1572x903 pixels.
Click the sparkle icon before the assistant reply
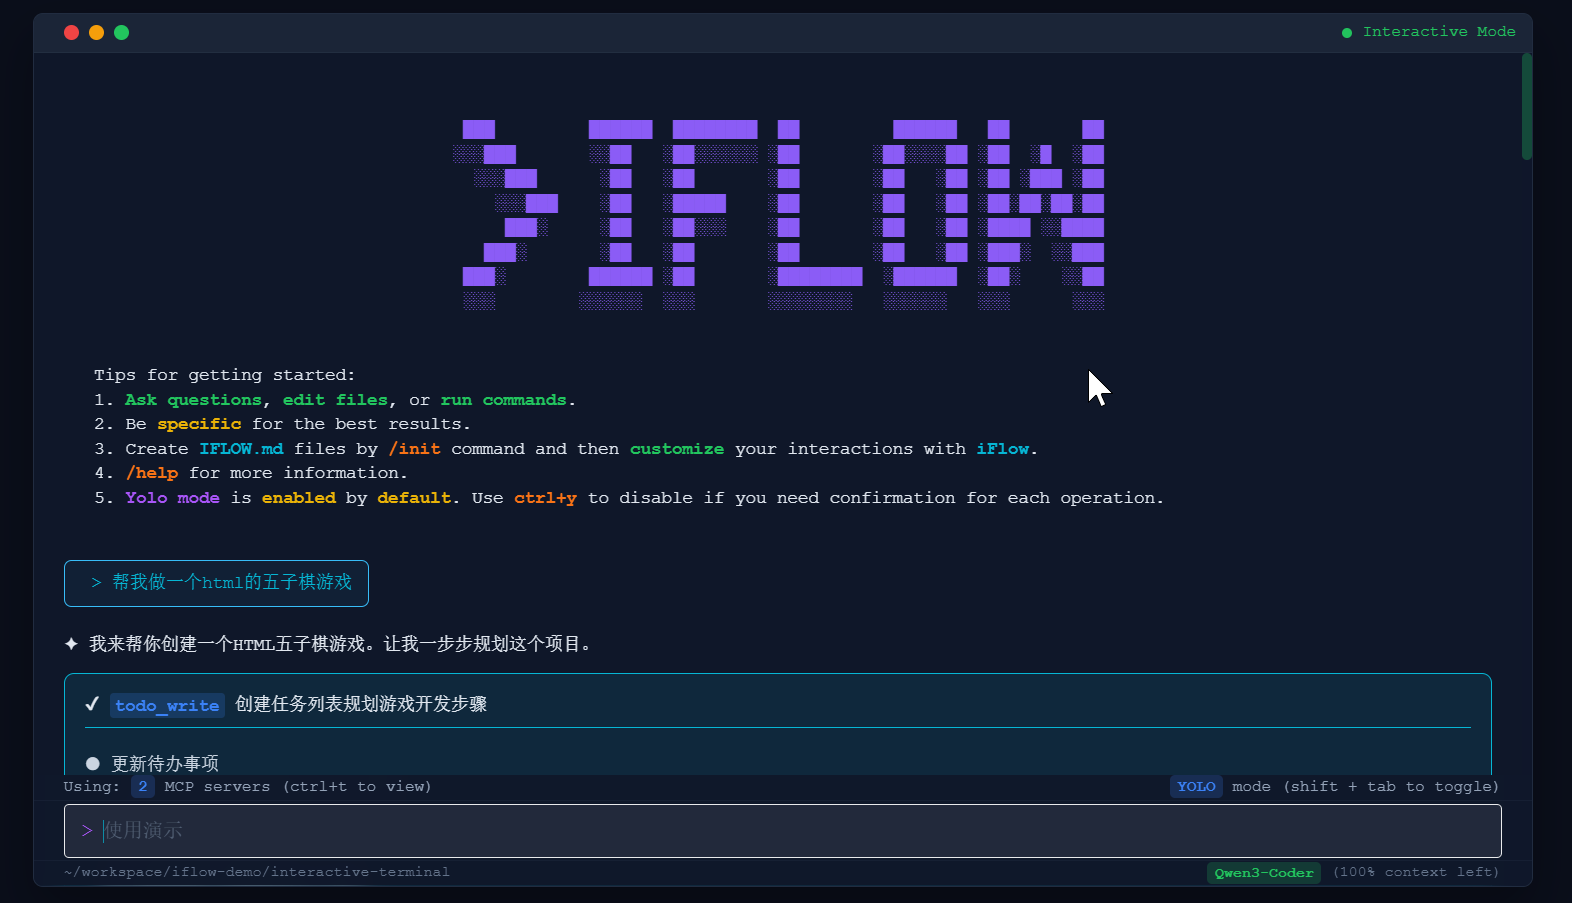coord(71,644)
